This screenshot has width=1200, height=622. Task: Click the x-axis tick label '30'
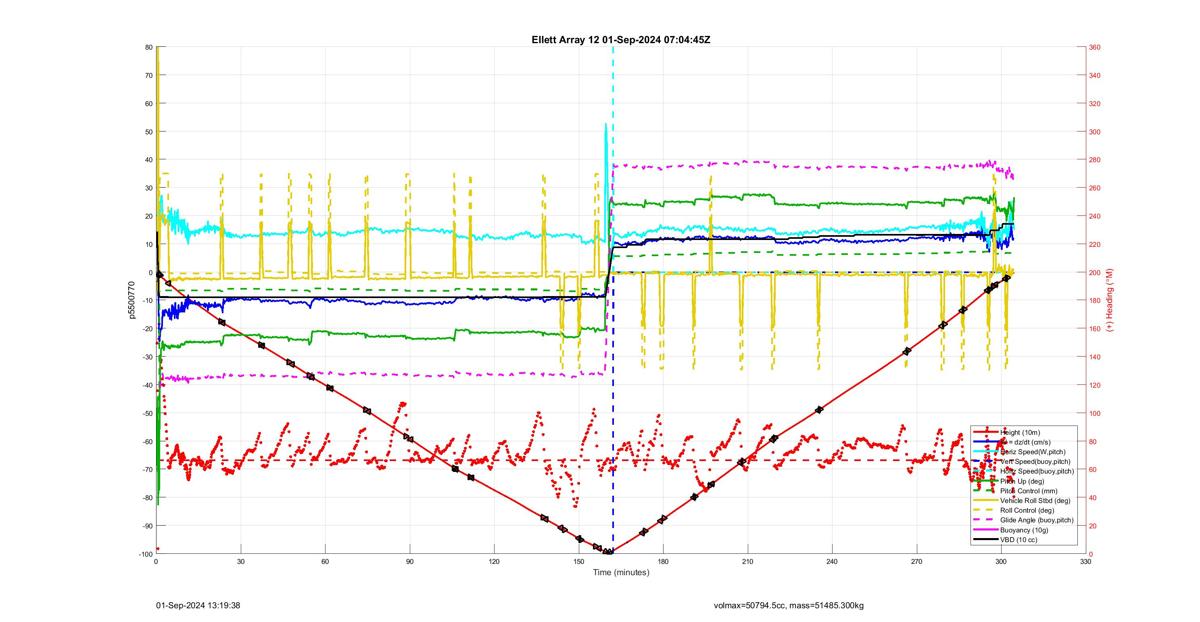click(x=241, y=563)
